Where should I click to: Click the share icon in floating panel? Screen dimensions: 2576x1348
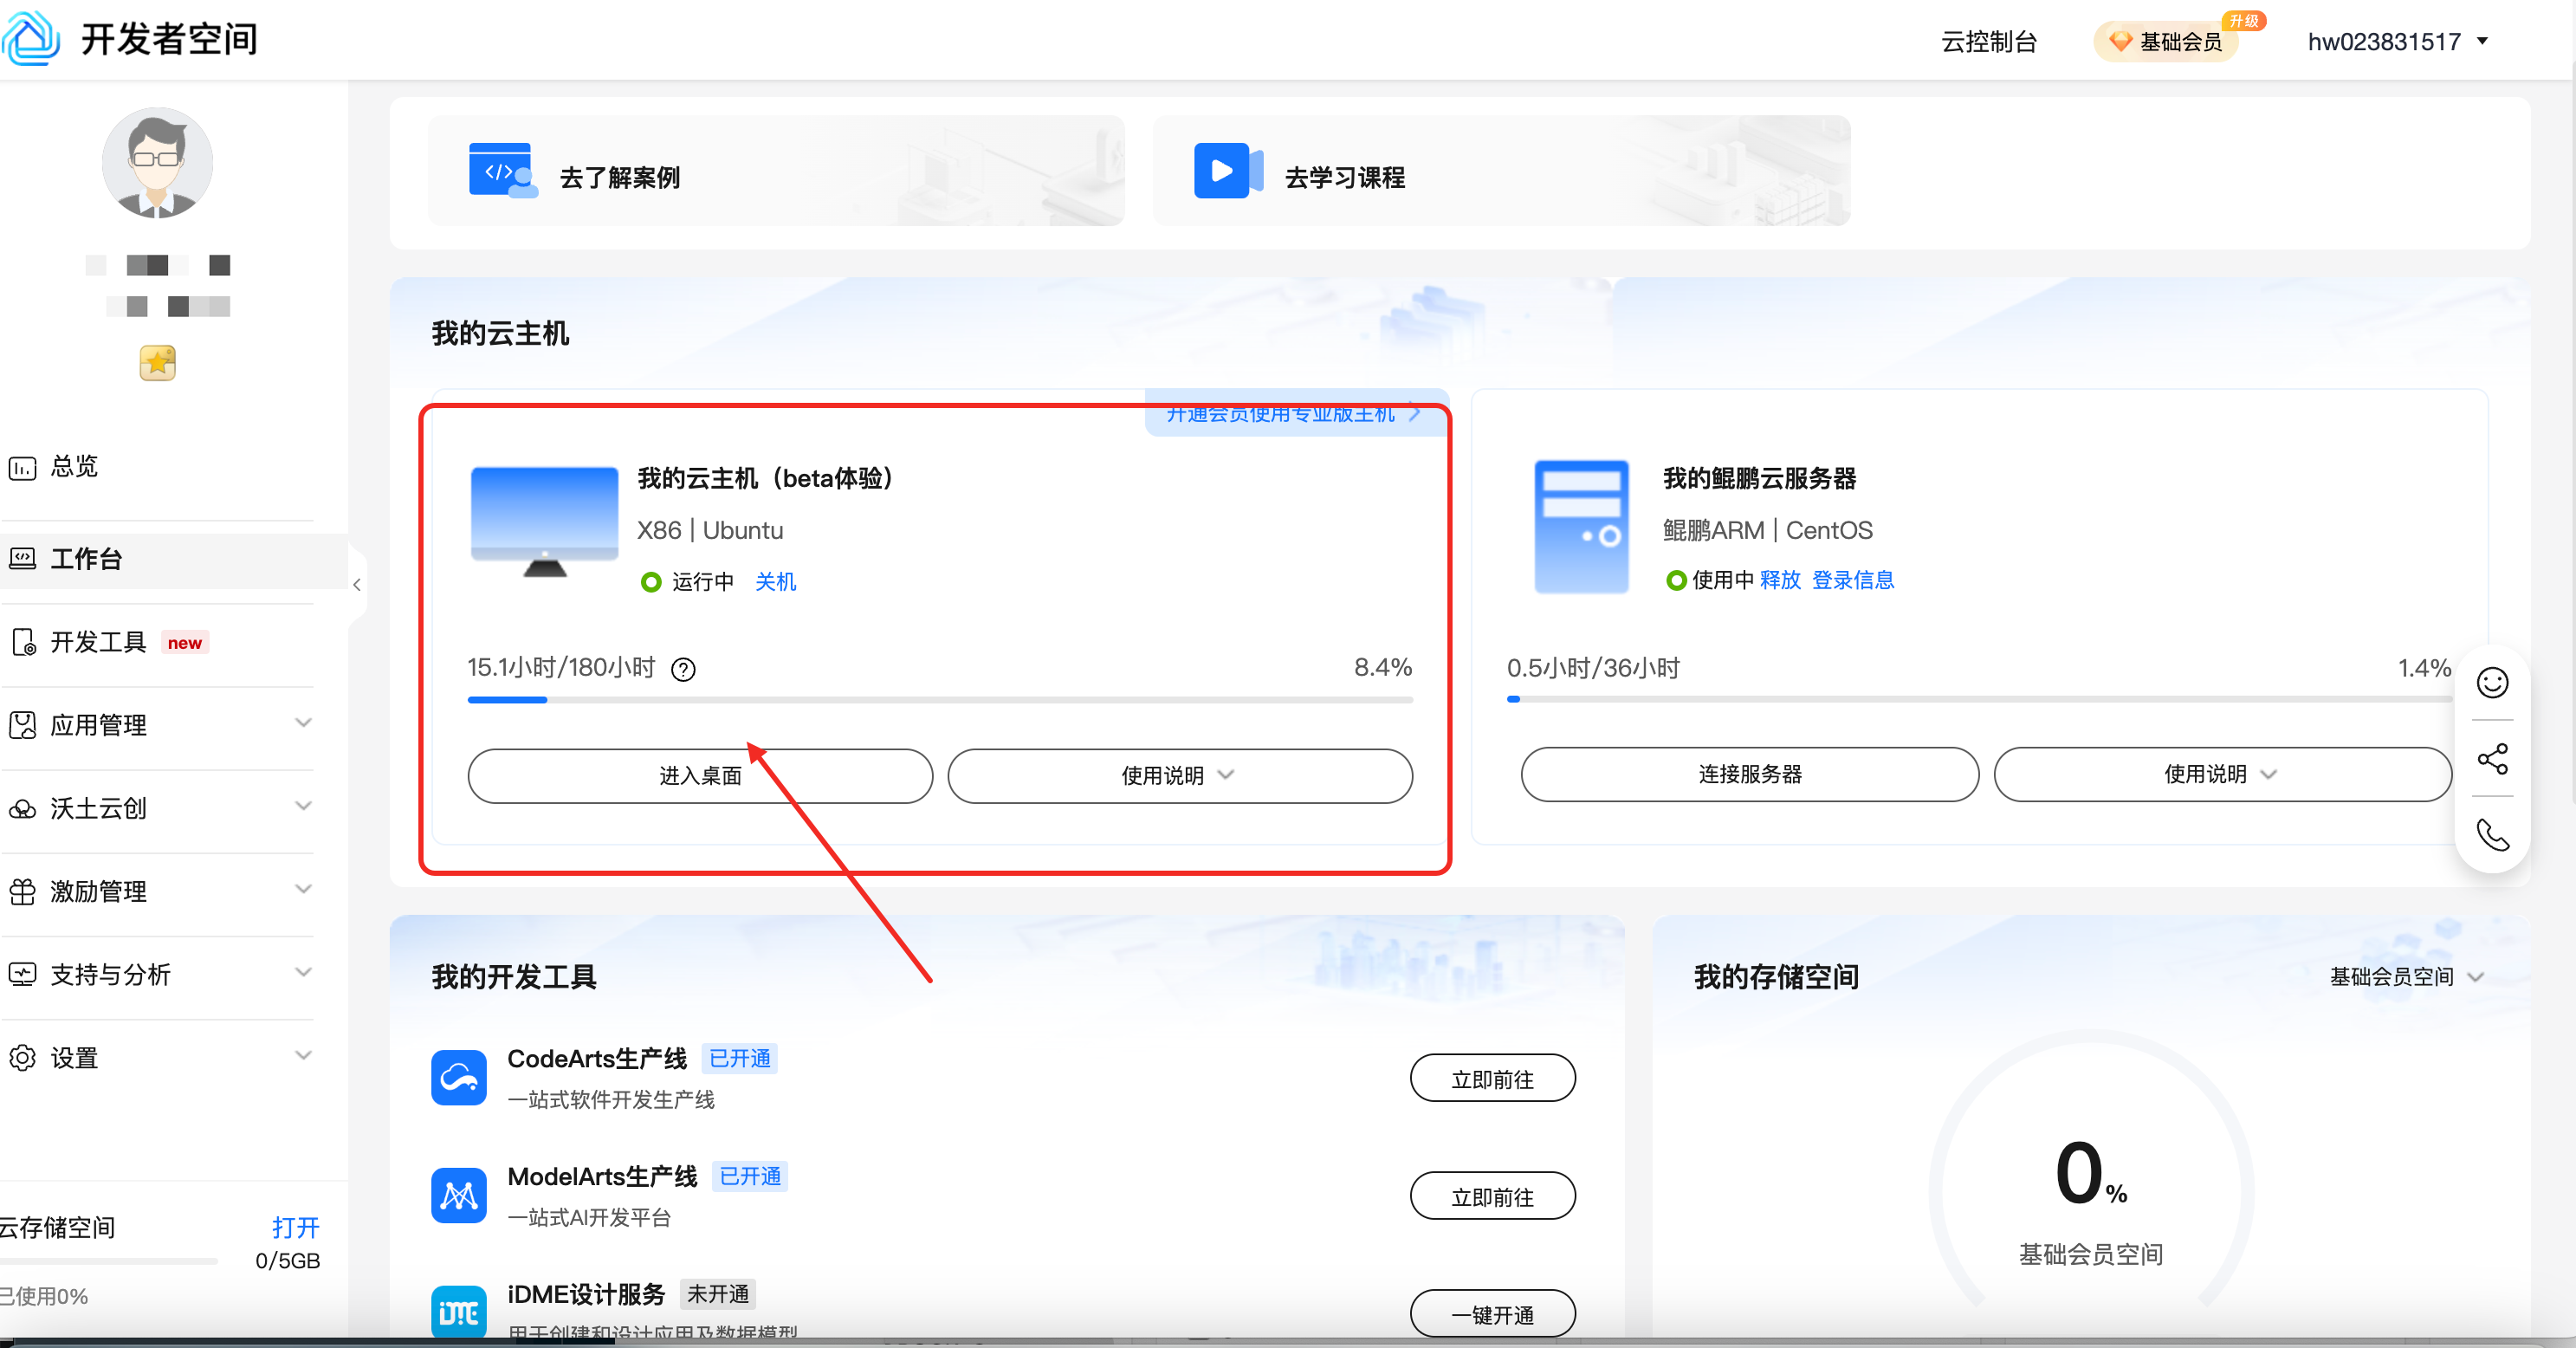[2491, 759]
